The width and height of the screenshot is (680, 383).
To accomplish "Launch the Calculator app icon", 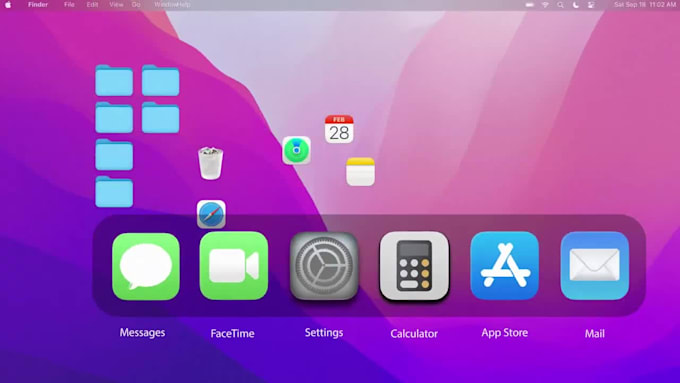I will [x=414, y=266].
